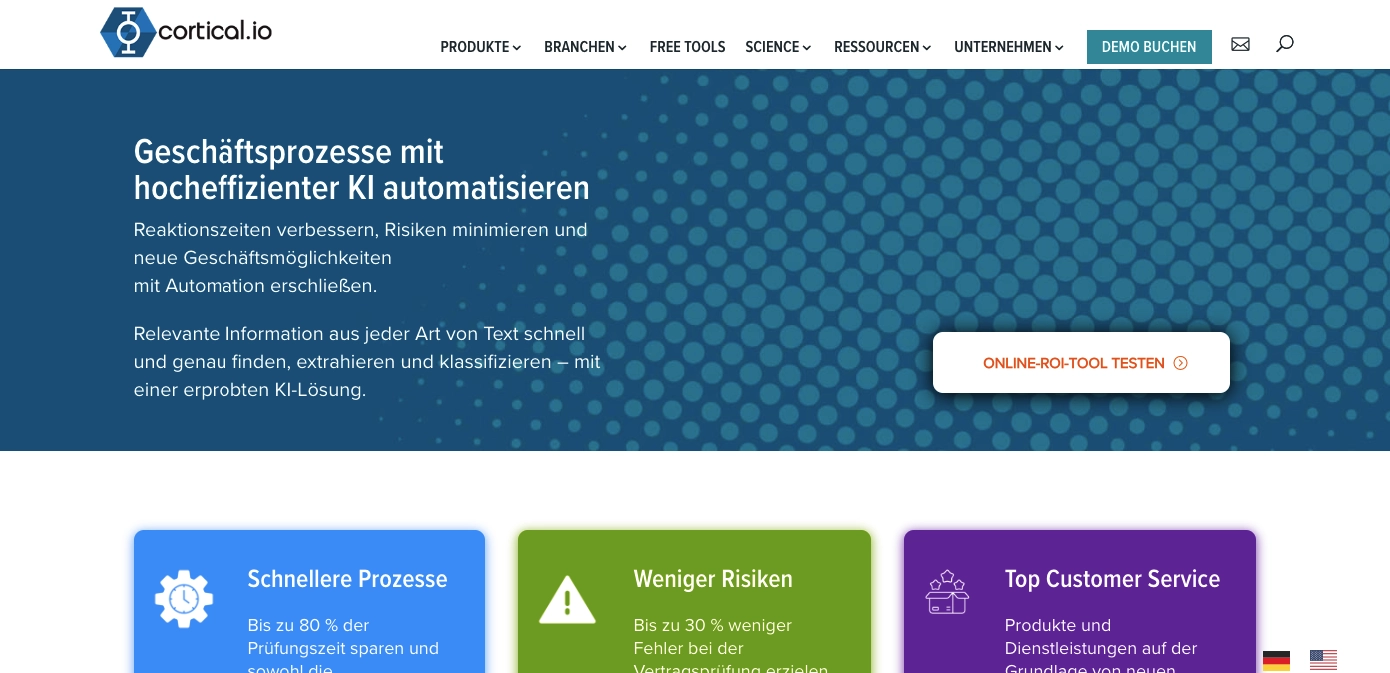
Task: Expand the UNTERNEHMEN dropdown menu
Action: pyautogui.click(x=1009, y=47)
